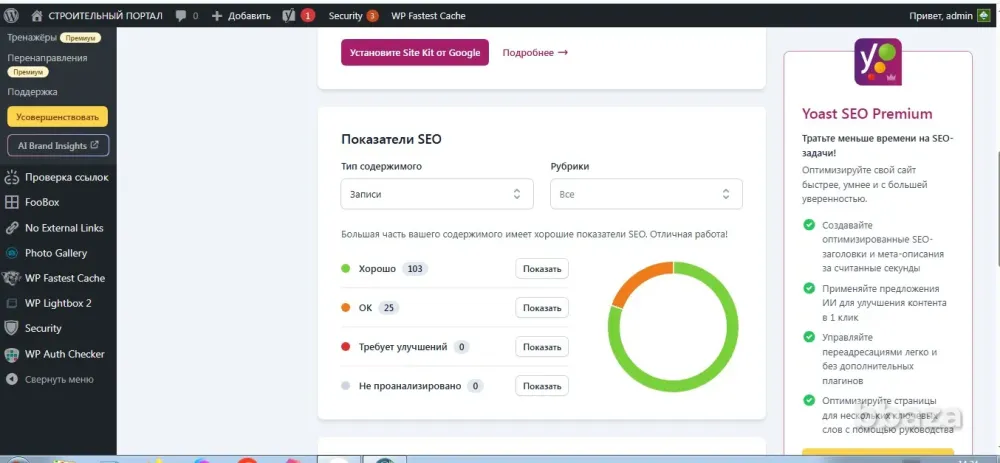Click the FooBox grid icon
The image size is (1000, 463).
(11, 202)
